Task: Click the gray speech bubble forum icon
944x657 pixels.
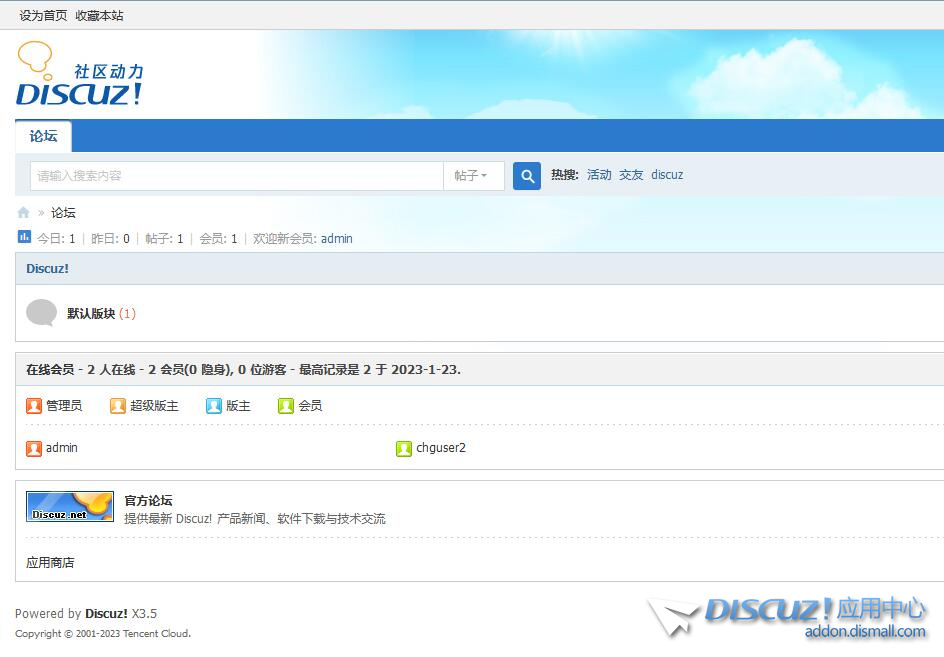Action: pos(41,313)
